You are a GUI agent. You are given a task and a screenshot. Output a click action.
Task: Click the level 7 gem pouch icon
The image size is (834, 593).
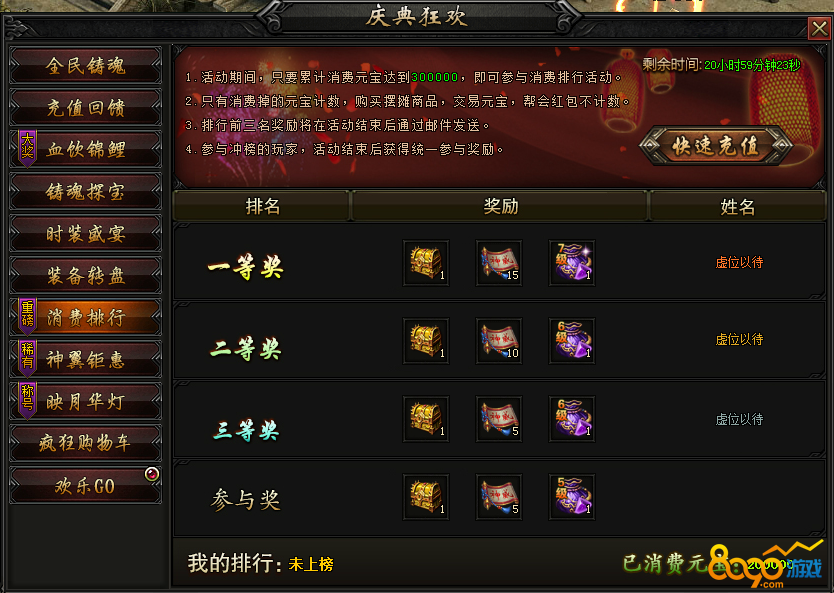pos(572,263)
